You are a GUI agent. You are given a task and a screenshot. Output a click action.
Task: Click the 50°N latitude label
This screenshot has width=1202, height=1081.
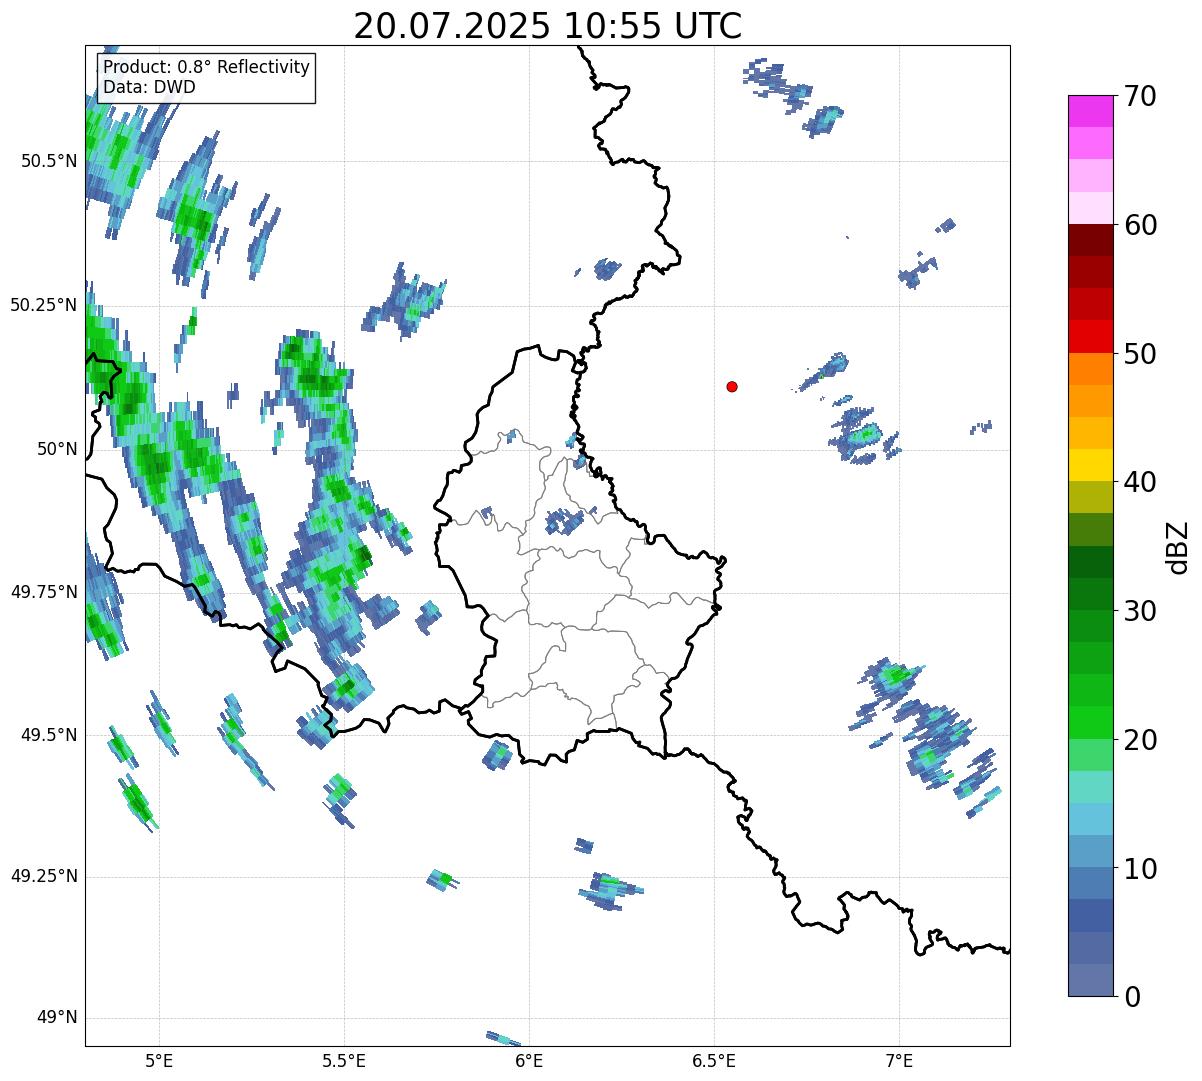pyautogui.click(x=57, y=449)
